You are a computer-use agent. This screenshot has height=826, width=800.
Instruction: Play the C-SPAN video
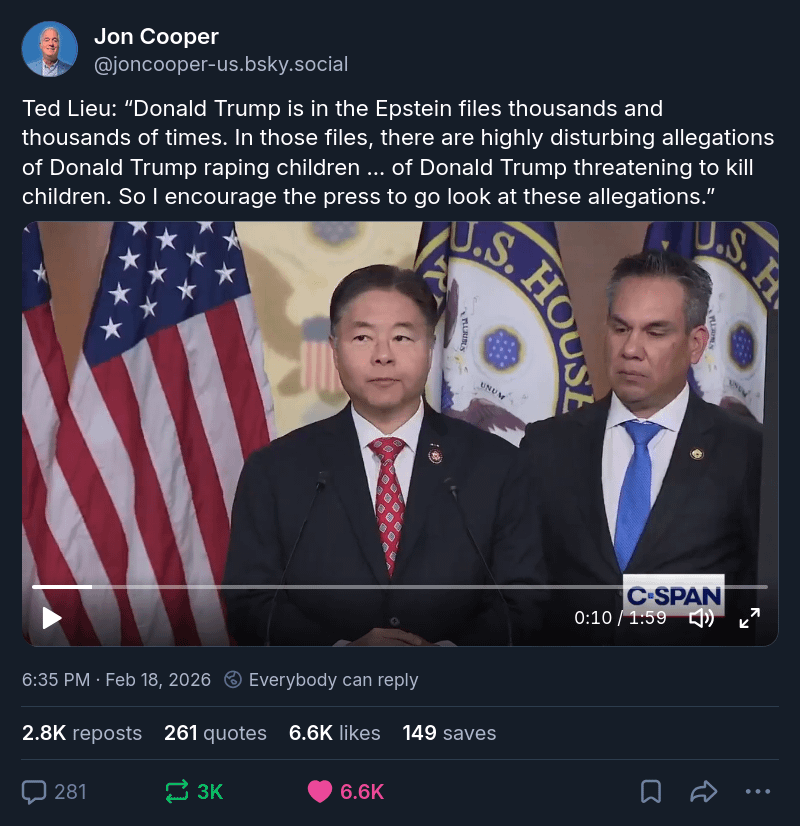coord(52,617)
